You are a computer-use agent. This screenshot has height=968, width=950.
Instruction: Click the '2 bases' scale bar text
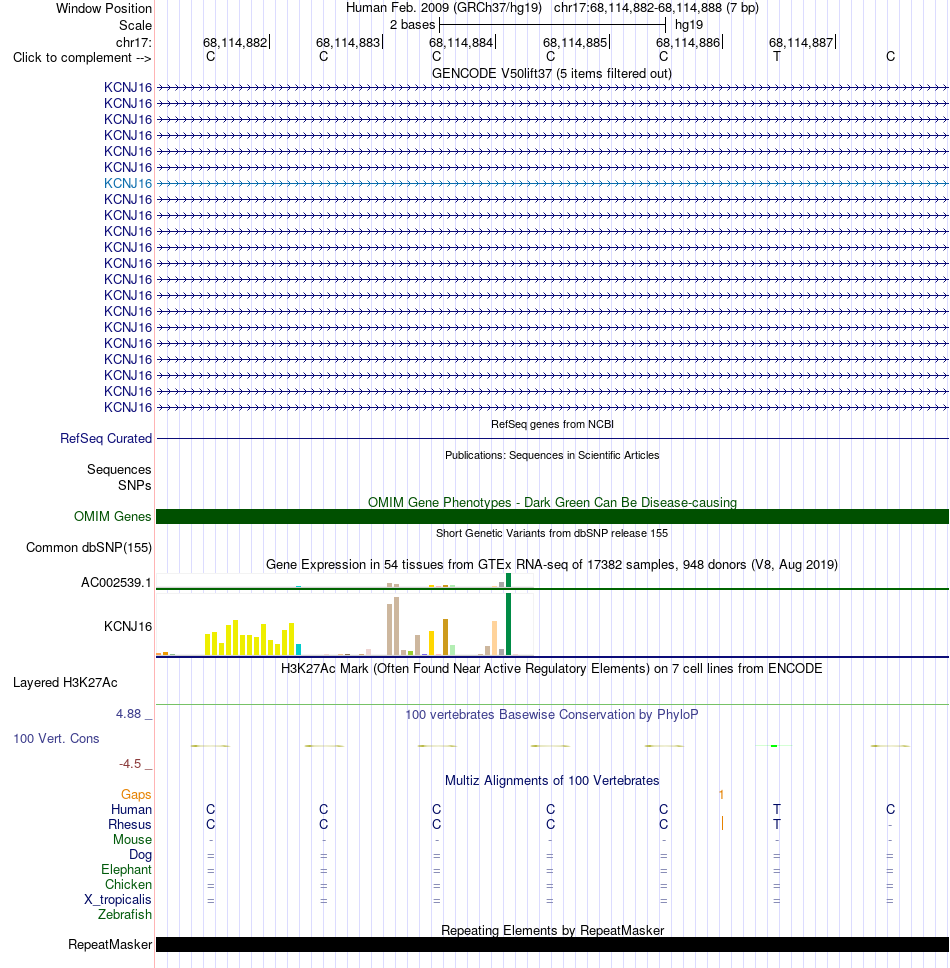click(412, 25)
